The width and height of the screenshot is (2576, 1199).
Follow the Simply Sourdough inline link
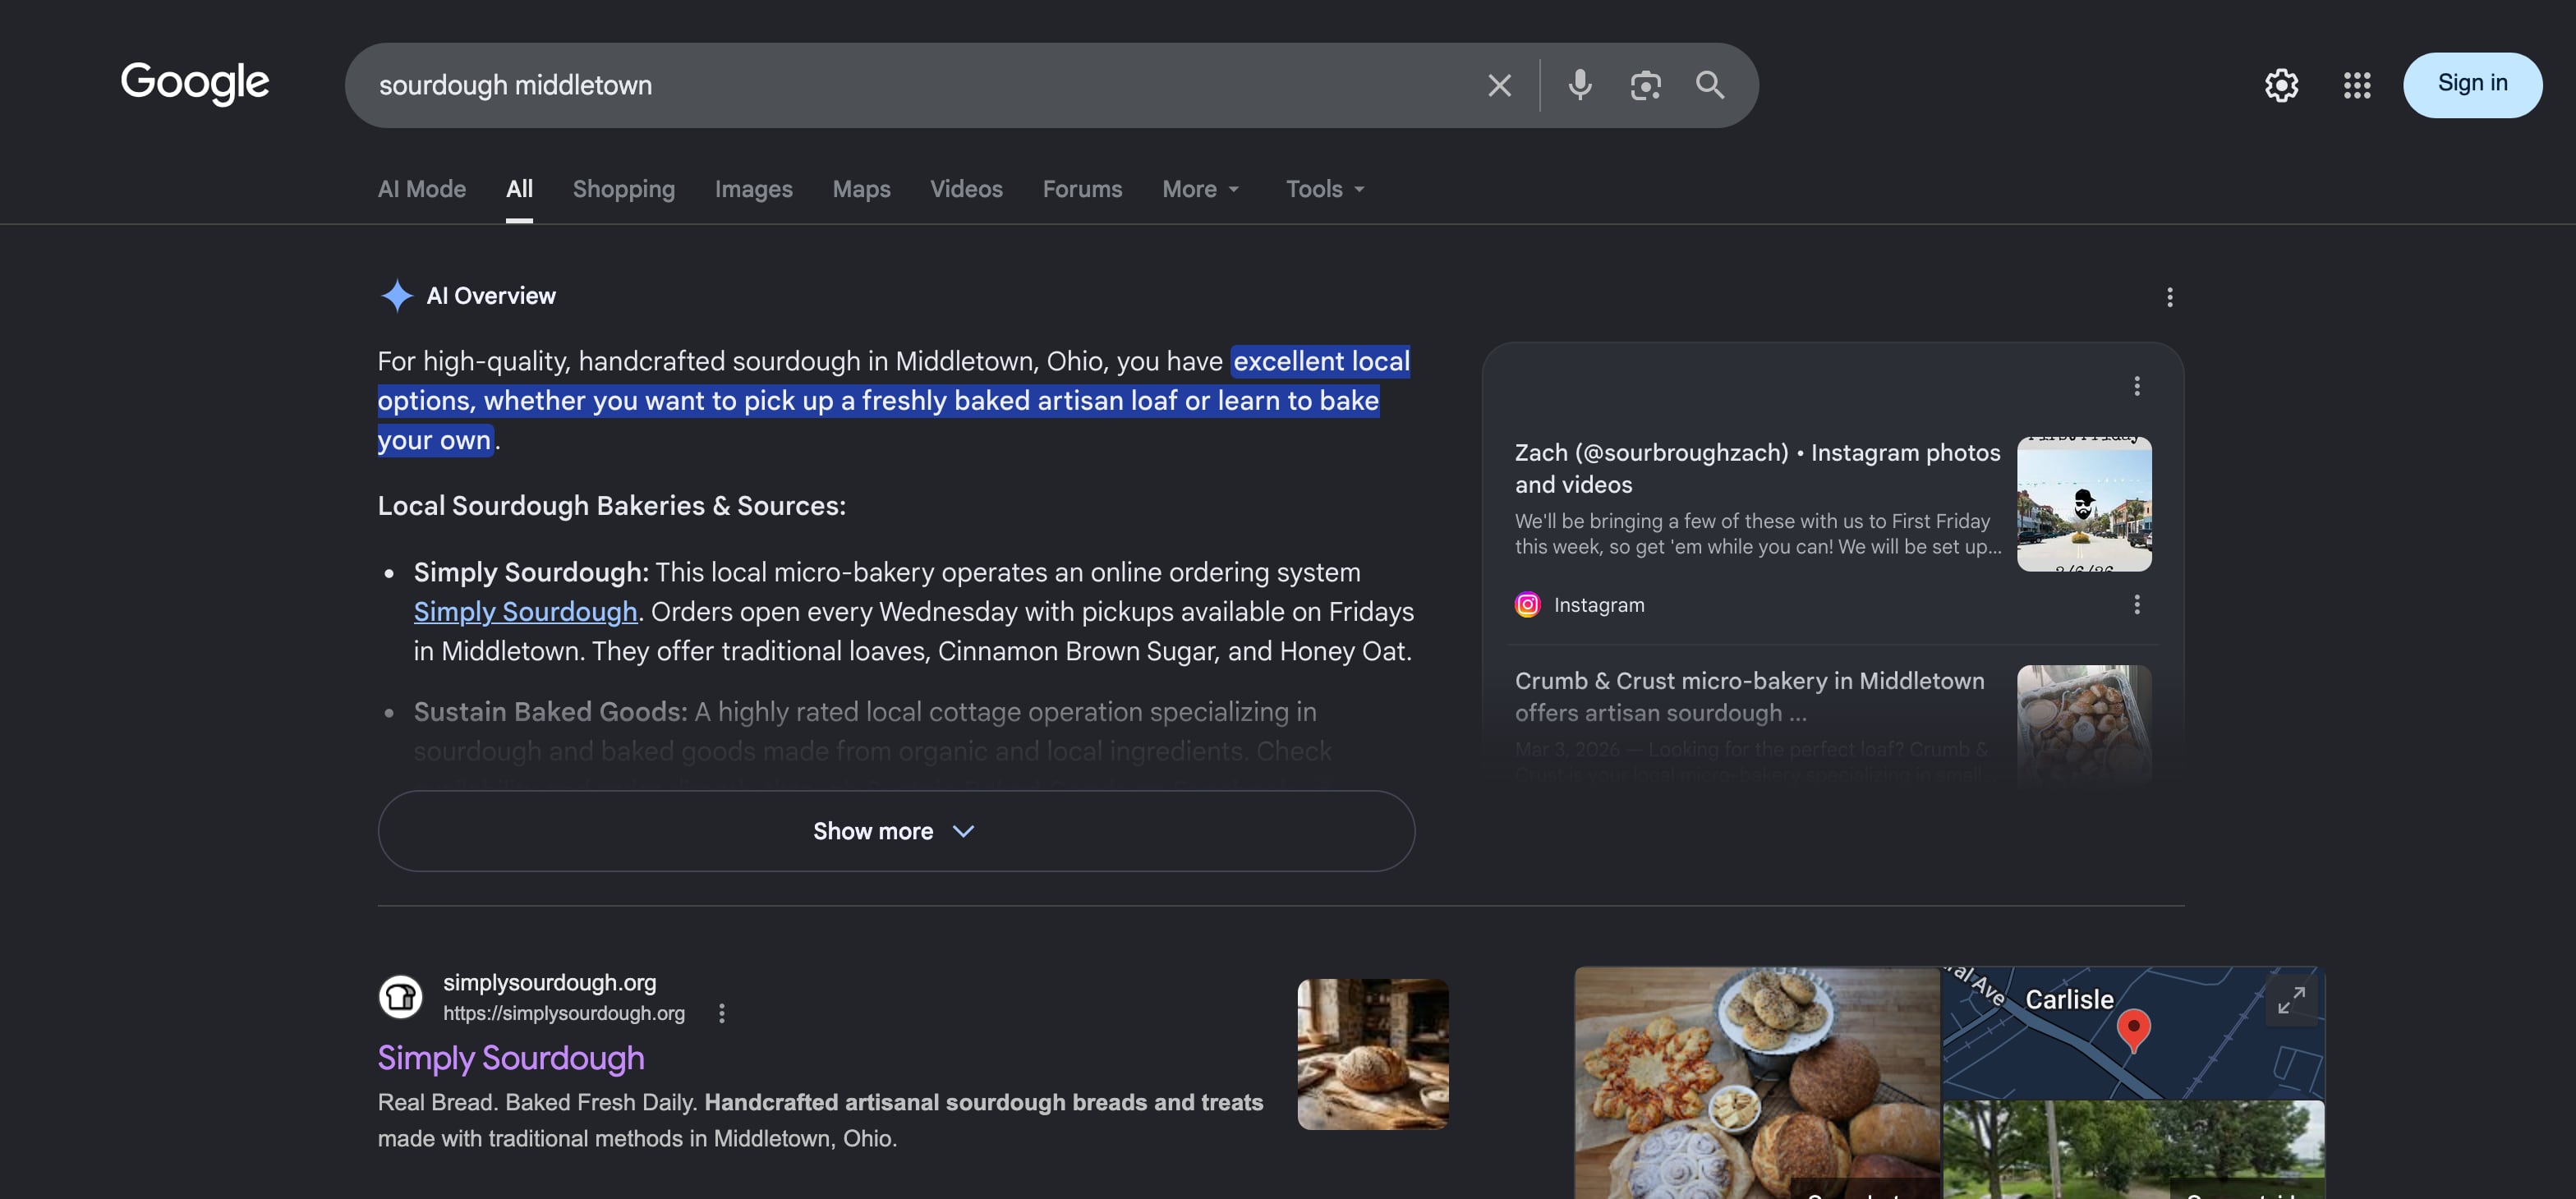pos(525,611)
